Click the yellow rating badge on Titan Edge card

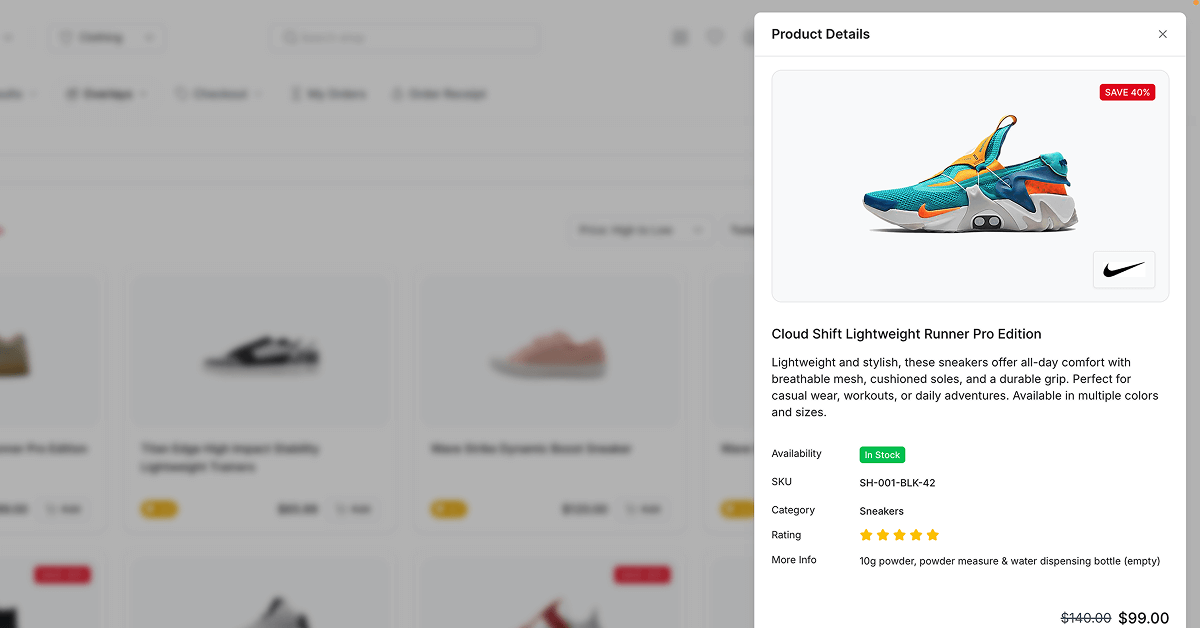159,509
